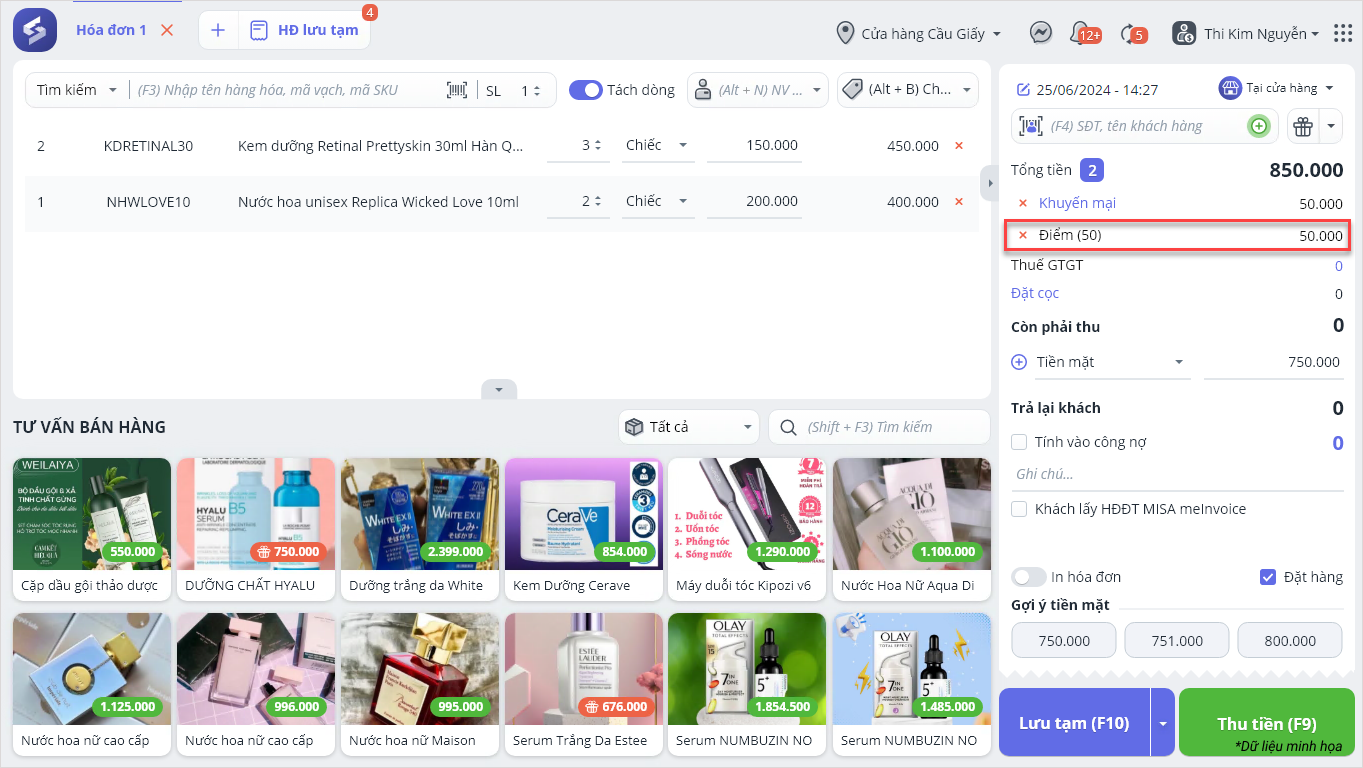The image size is (1363, 768).
Task: Edit the 750.000 cash amount field
Action: point(1273,362)
